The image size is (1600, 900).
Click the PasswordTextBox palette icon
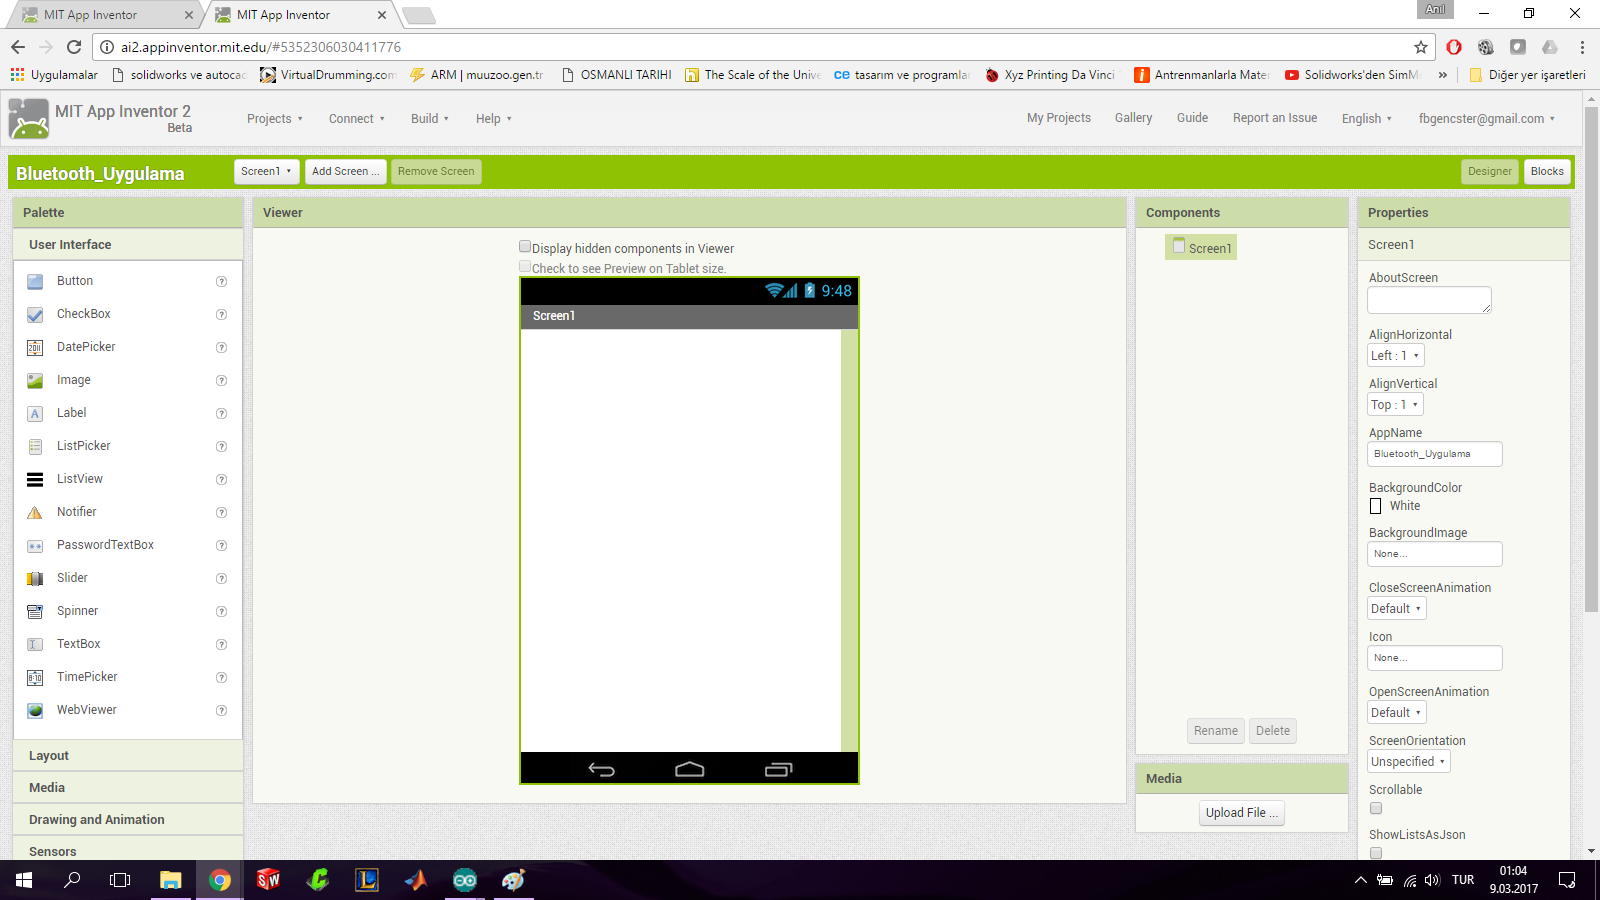35,546
